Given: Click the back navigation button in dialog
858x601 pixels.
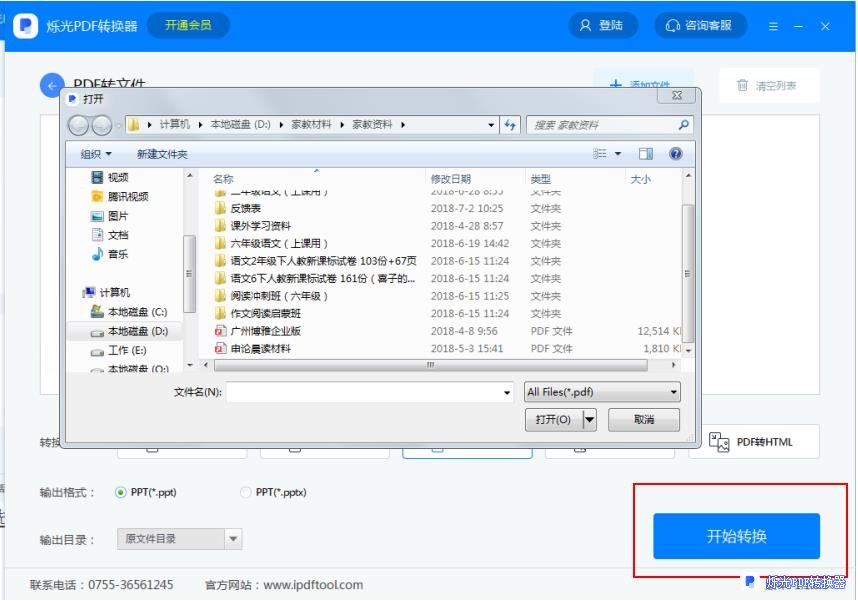Looking at the screenshot, I should coord(78,125).
